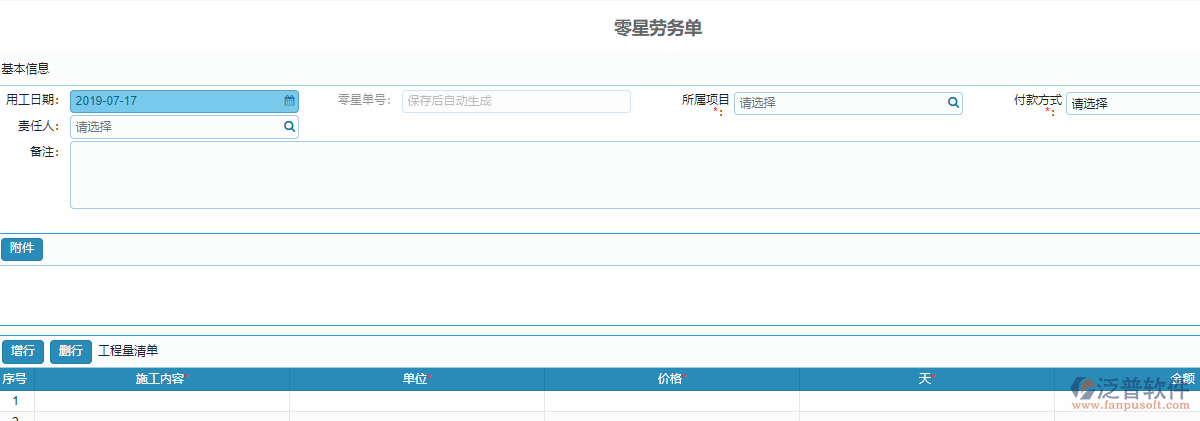Viewport: 1200px width, 421px height.
Task: Click the 用工日期 date text 2019-07-17
Action: click(x=106, y=101)
